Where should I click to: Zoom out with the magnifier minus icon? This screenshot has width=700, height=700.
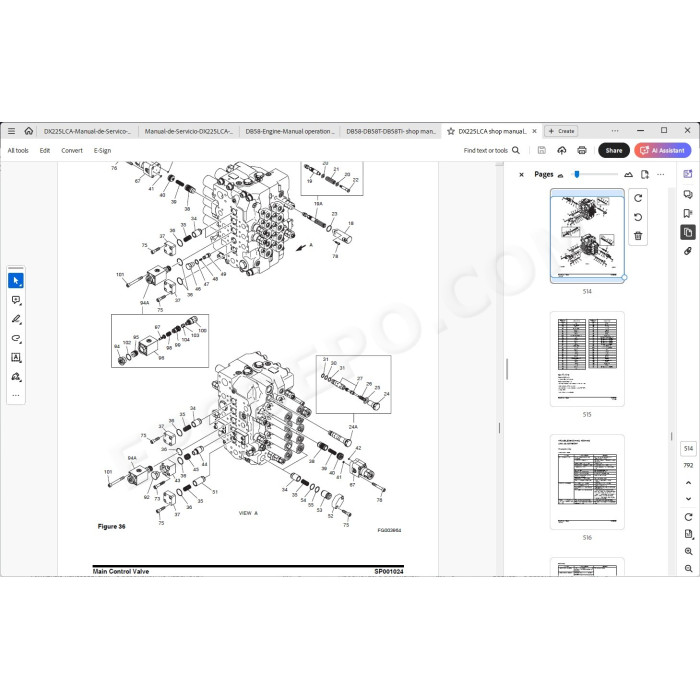coord(688,568)
